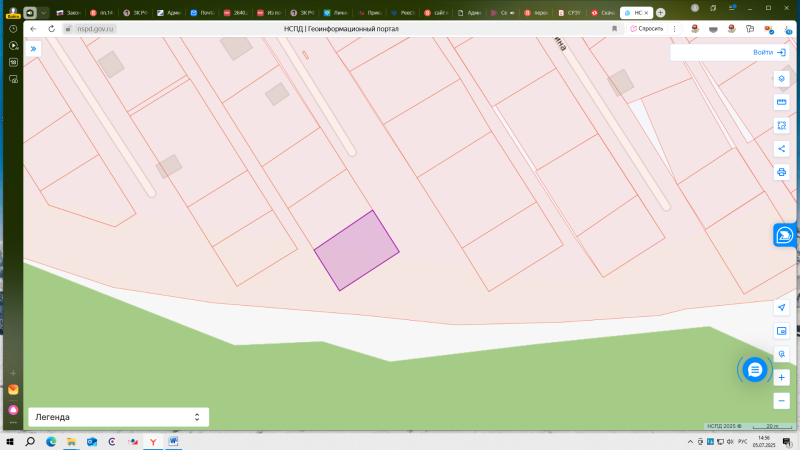The image size is (800, 450).
Task: Switch to the Реестр browser tab
Action: [403, 13]
